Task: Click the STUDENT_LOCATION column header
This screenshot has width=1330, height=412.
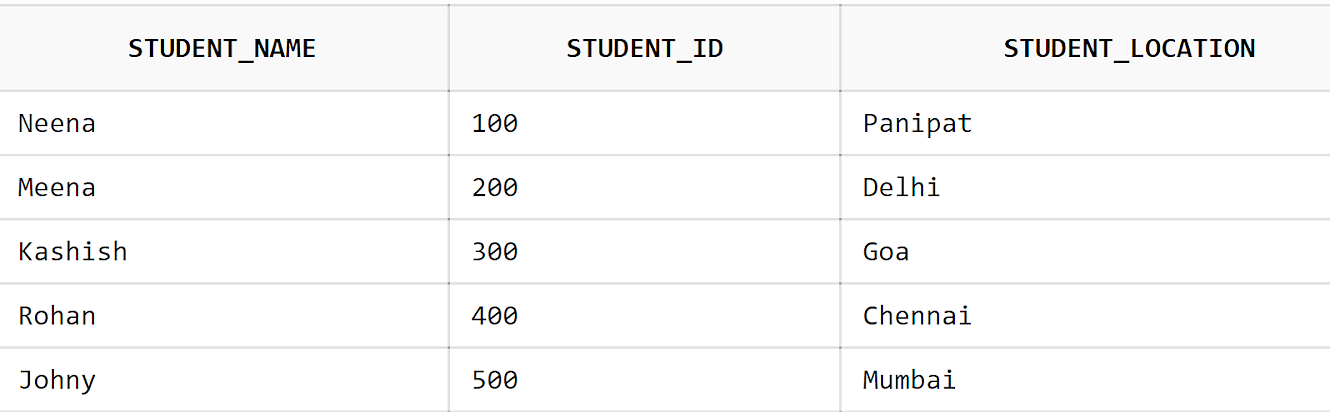Action: click(x=1085, y=48)
